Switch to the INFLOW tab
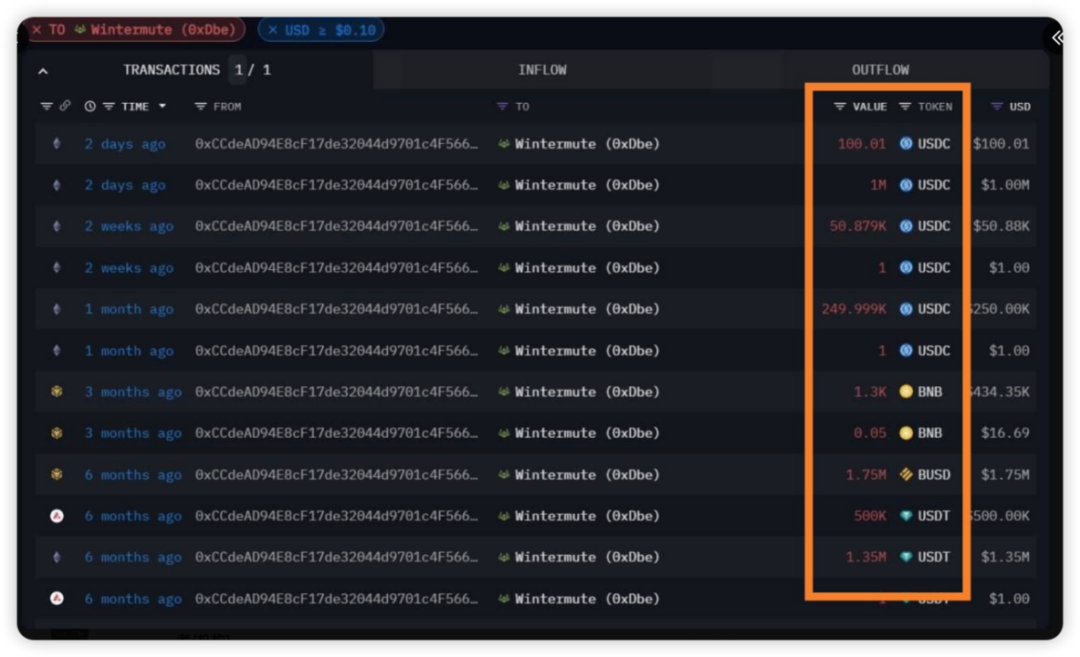Viewport: 1080px width, 657px height. (x=542, y=70)
